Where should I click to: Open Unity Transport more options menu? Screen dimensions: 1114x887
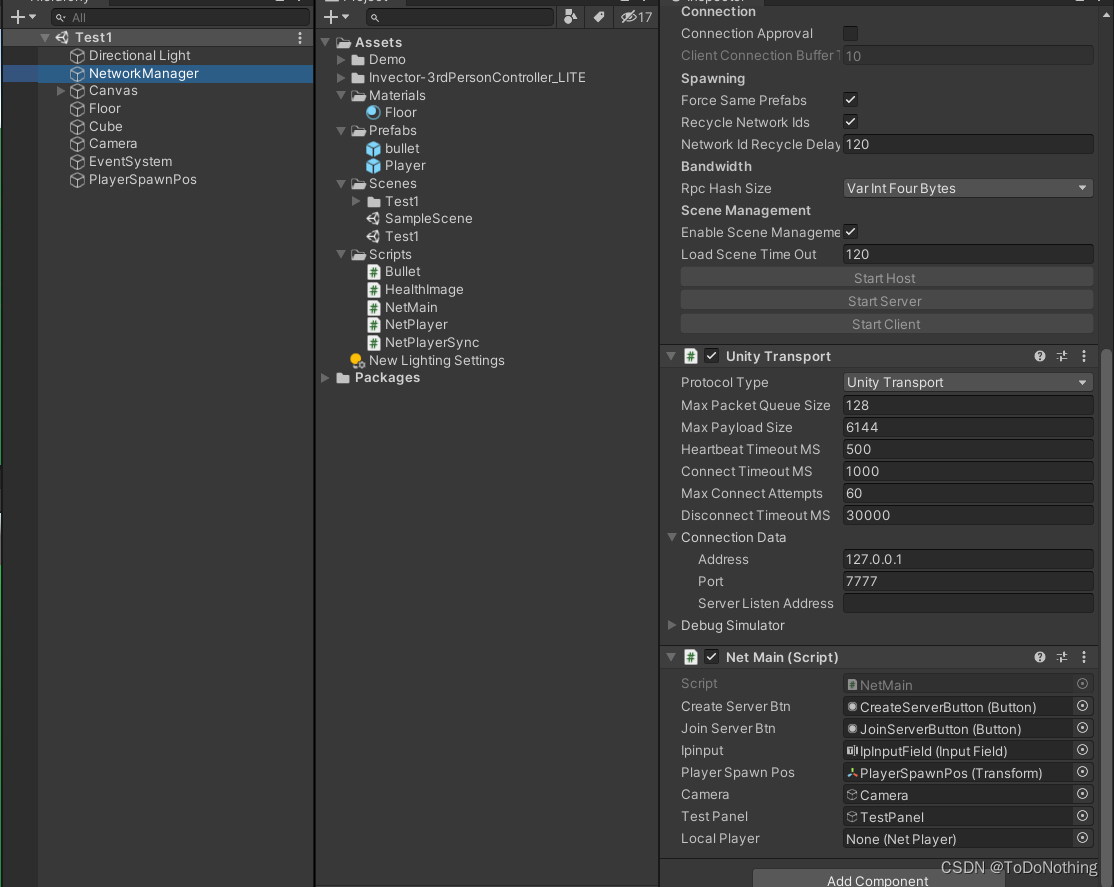[1084, 356]
